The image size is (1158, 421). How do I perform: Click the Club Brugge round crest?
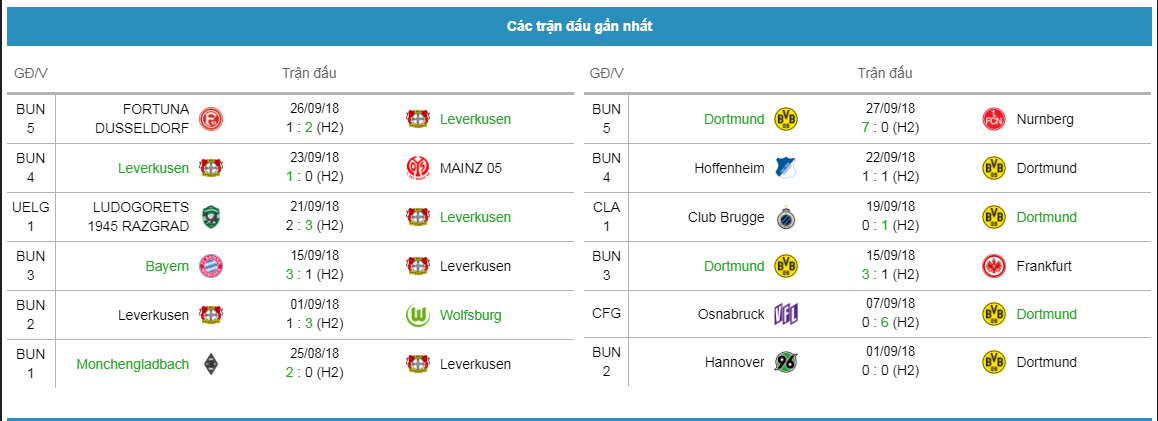(x=786, y=217)
